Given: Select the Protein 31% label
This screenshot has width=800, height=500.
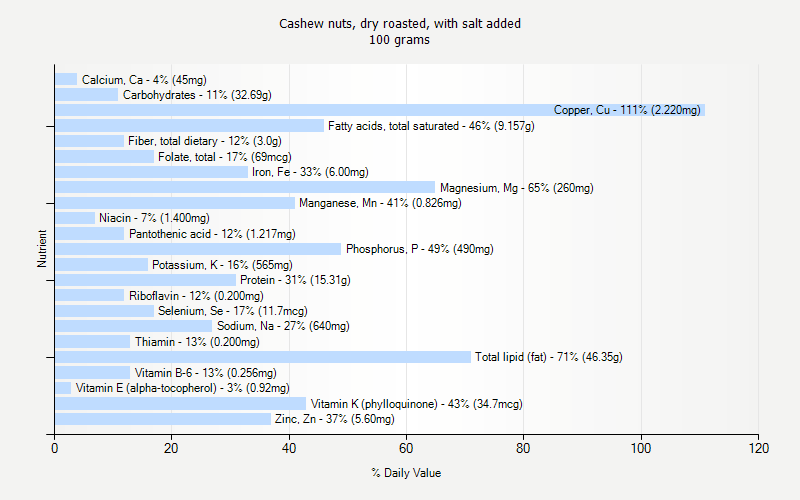Looking at the screenshot, I should click(295, 280).
